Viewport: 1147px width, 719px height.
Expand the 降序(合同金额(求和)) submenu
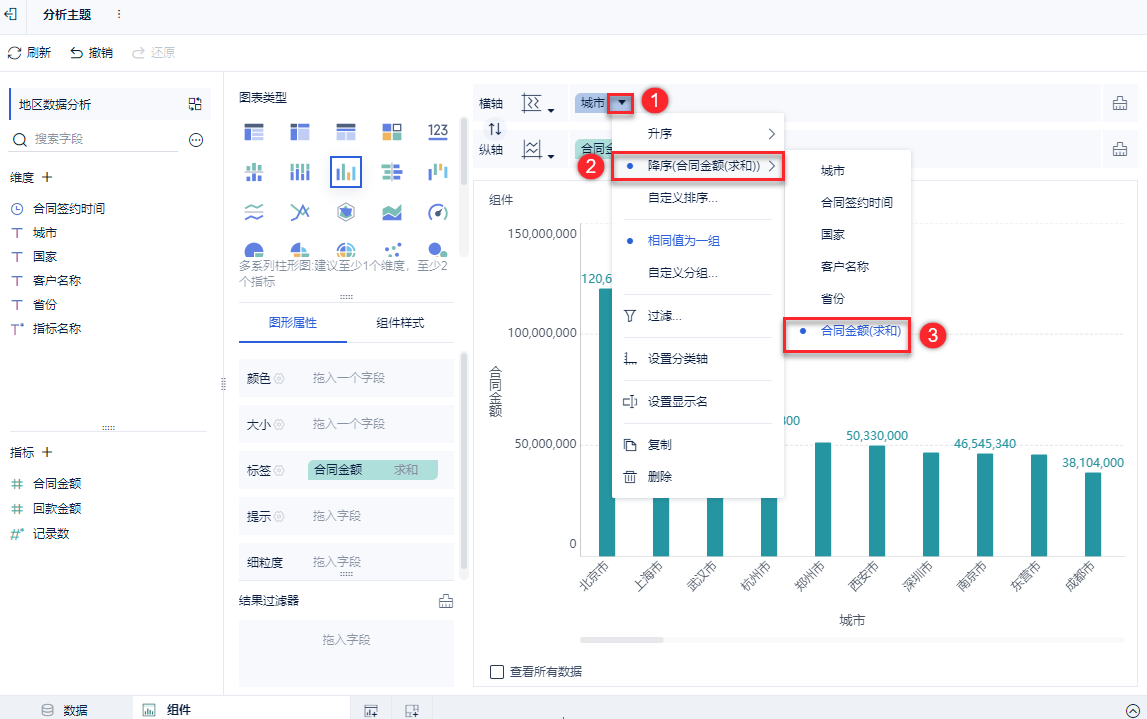pos(698,166)
